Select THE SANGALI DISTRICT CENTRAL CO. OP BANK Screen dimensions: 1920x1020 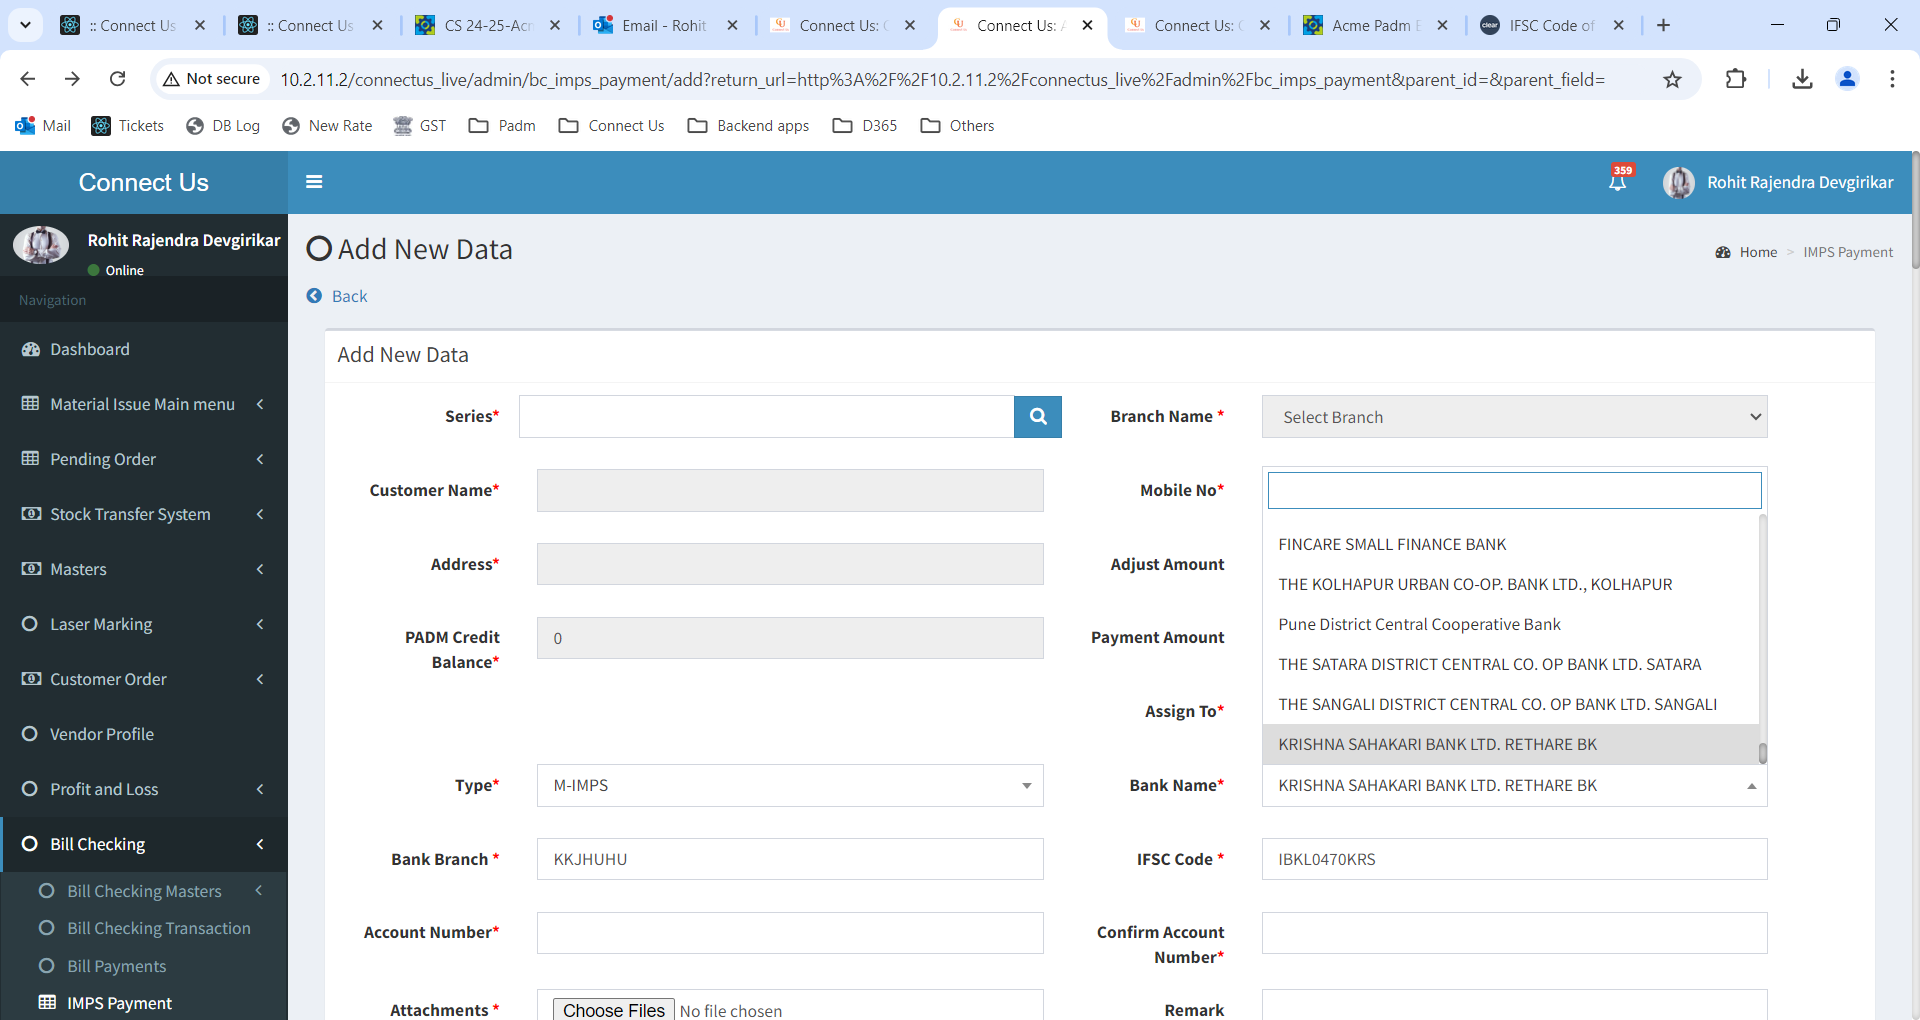point(1510,705)
